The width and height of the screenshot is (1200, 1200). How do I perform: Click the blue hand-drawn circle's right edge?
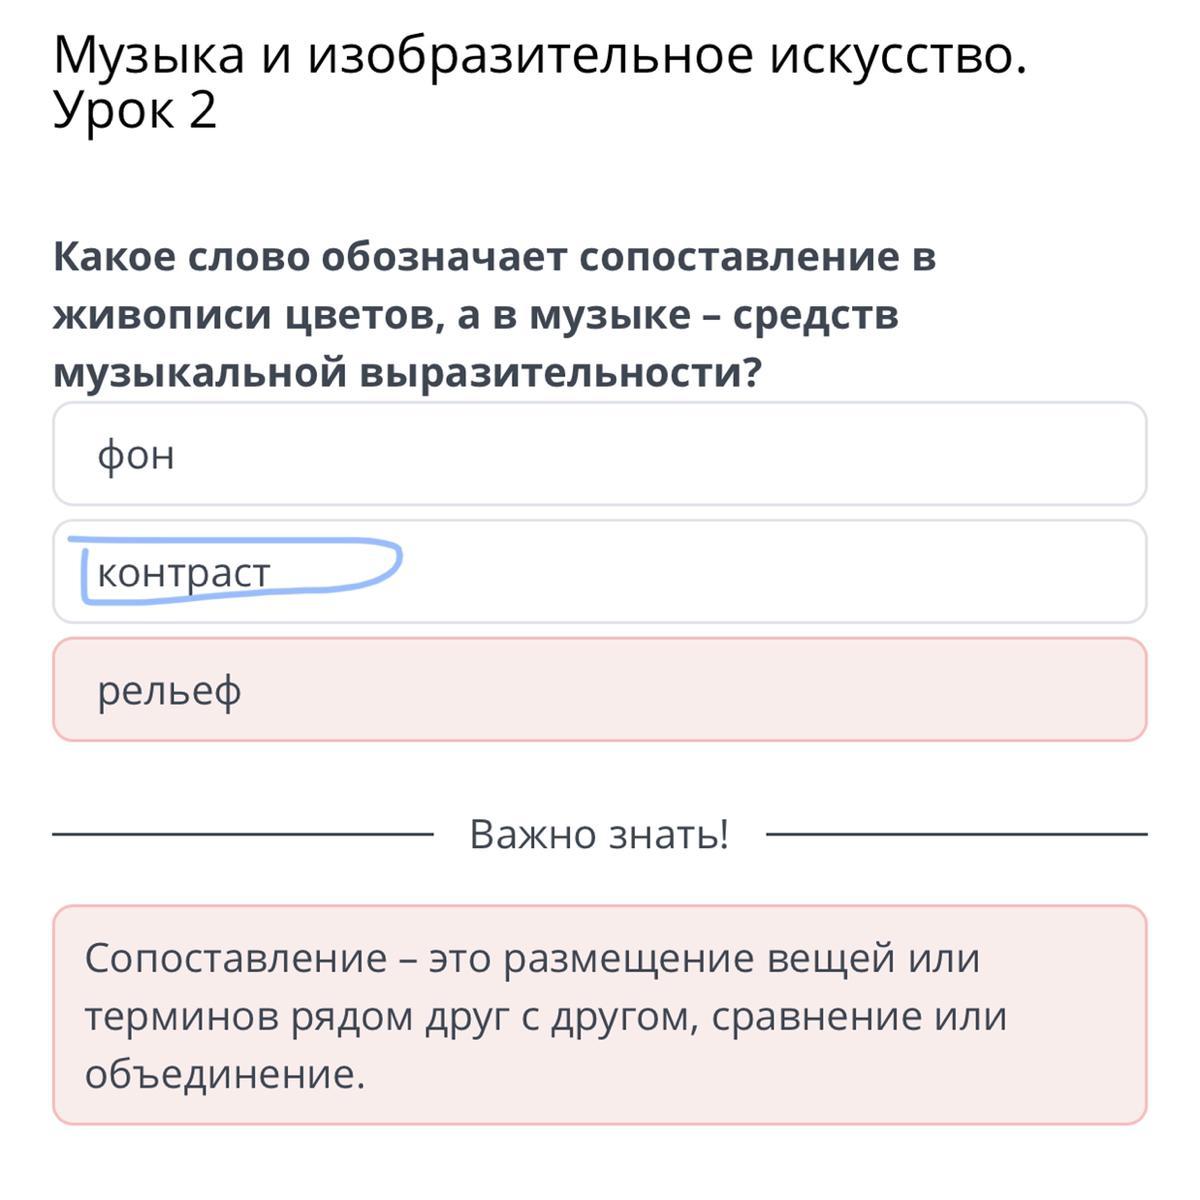(x=397, y=562)
